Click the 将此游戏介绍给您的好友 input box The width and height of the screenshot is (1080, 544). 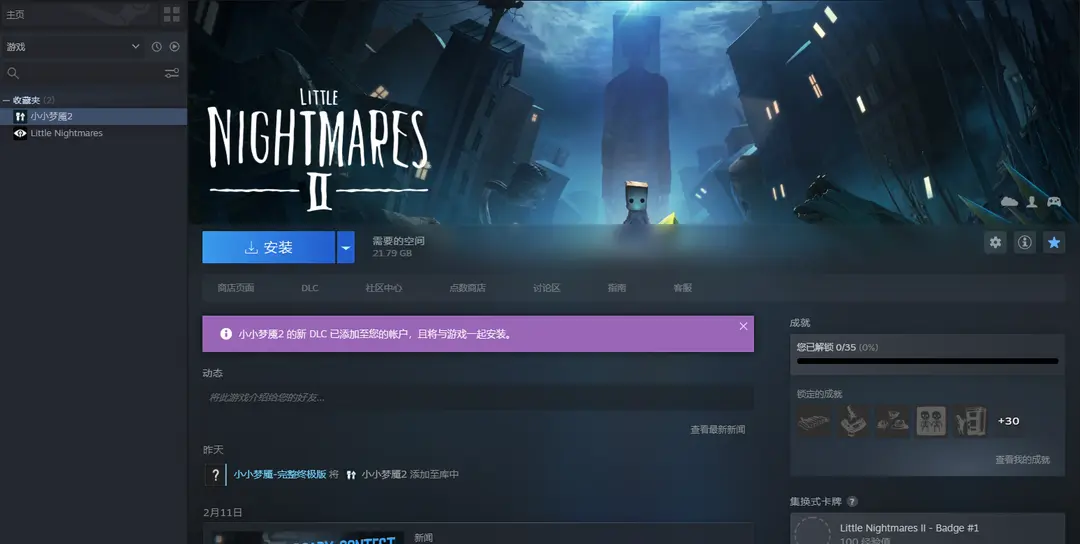[x=478, y=397]
